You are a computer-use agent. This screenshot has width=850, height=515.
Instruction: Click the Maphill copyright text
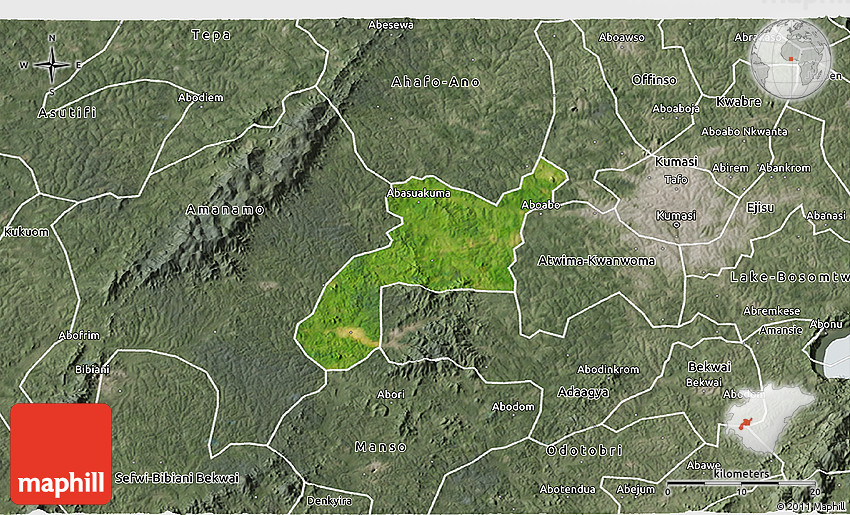806,506
